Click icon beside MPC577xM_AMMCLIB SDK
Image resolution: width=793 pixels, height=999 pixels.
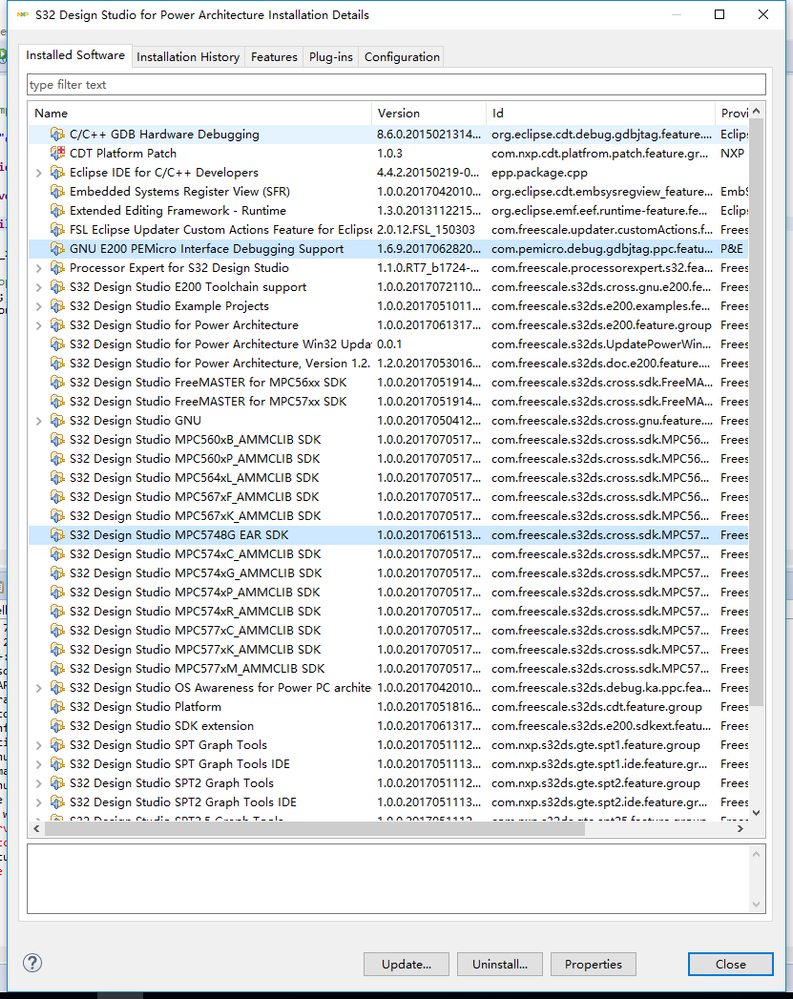pyautogui.click(x=57, y=669)
